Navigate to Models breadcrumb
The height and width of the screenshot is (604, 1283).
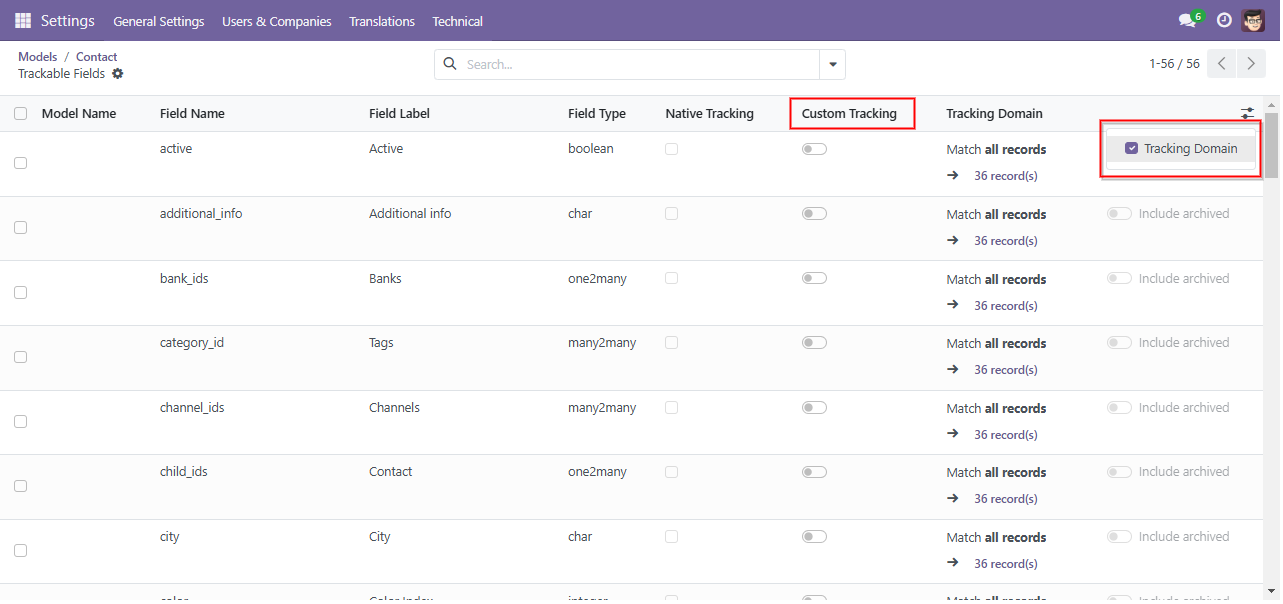(38, 57)
